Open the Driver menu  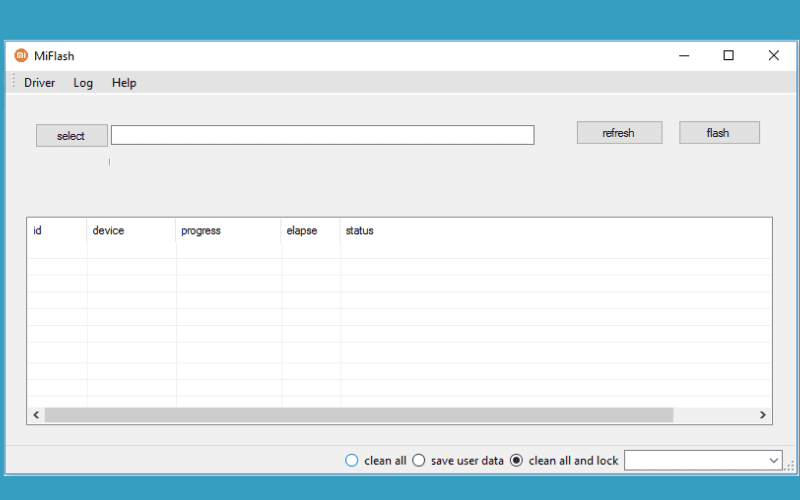[39, 83]
